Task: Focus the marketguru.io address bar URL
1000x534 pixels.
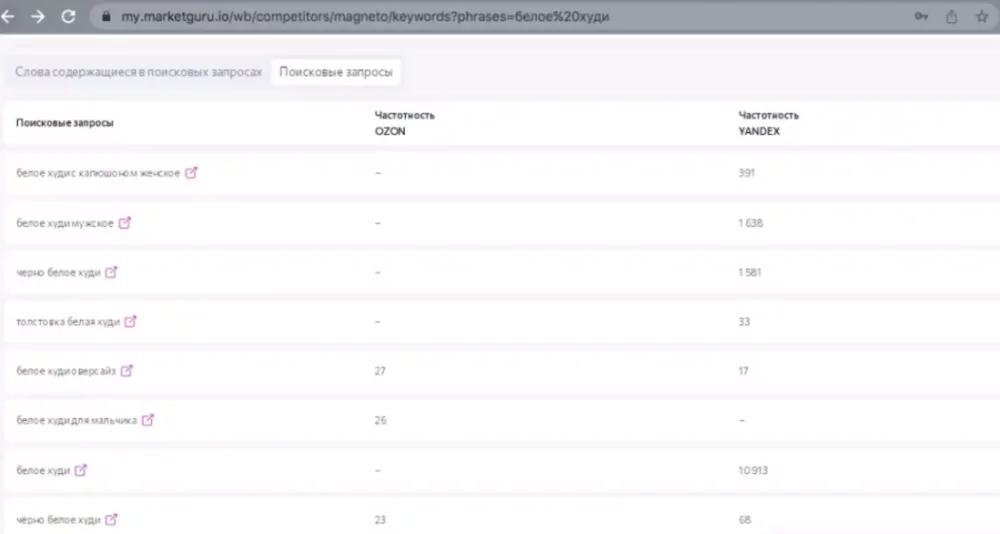Action: tap(400, 17)
